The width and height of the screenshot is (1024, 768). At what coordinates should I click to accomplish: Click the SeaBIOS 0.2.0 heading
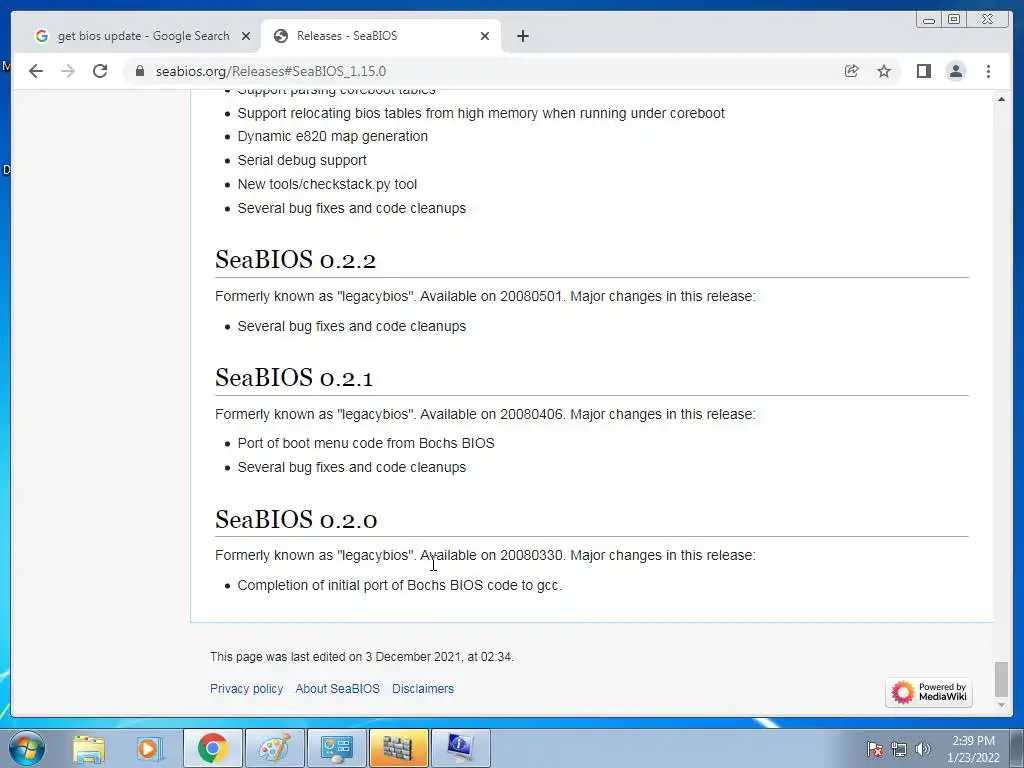click(296, 519)
